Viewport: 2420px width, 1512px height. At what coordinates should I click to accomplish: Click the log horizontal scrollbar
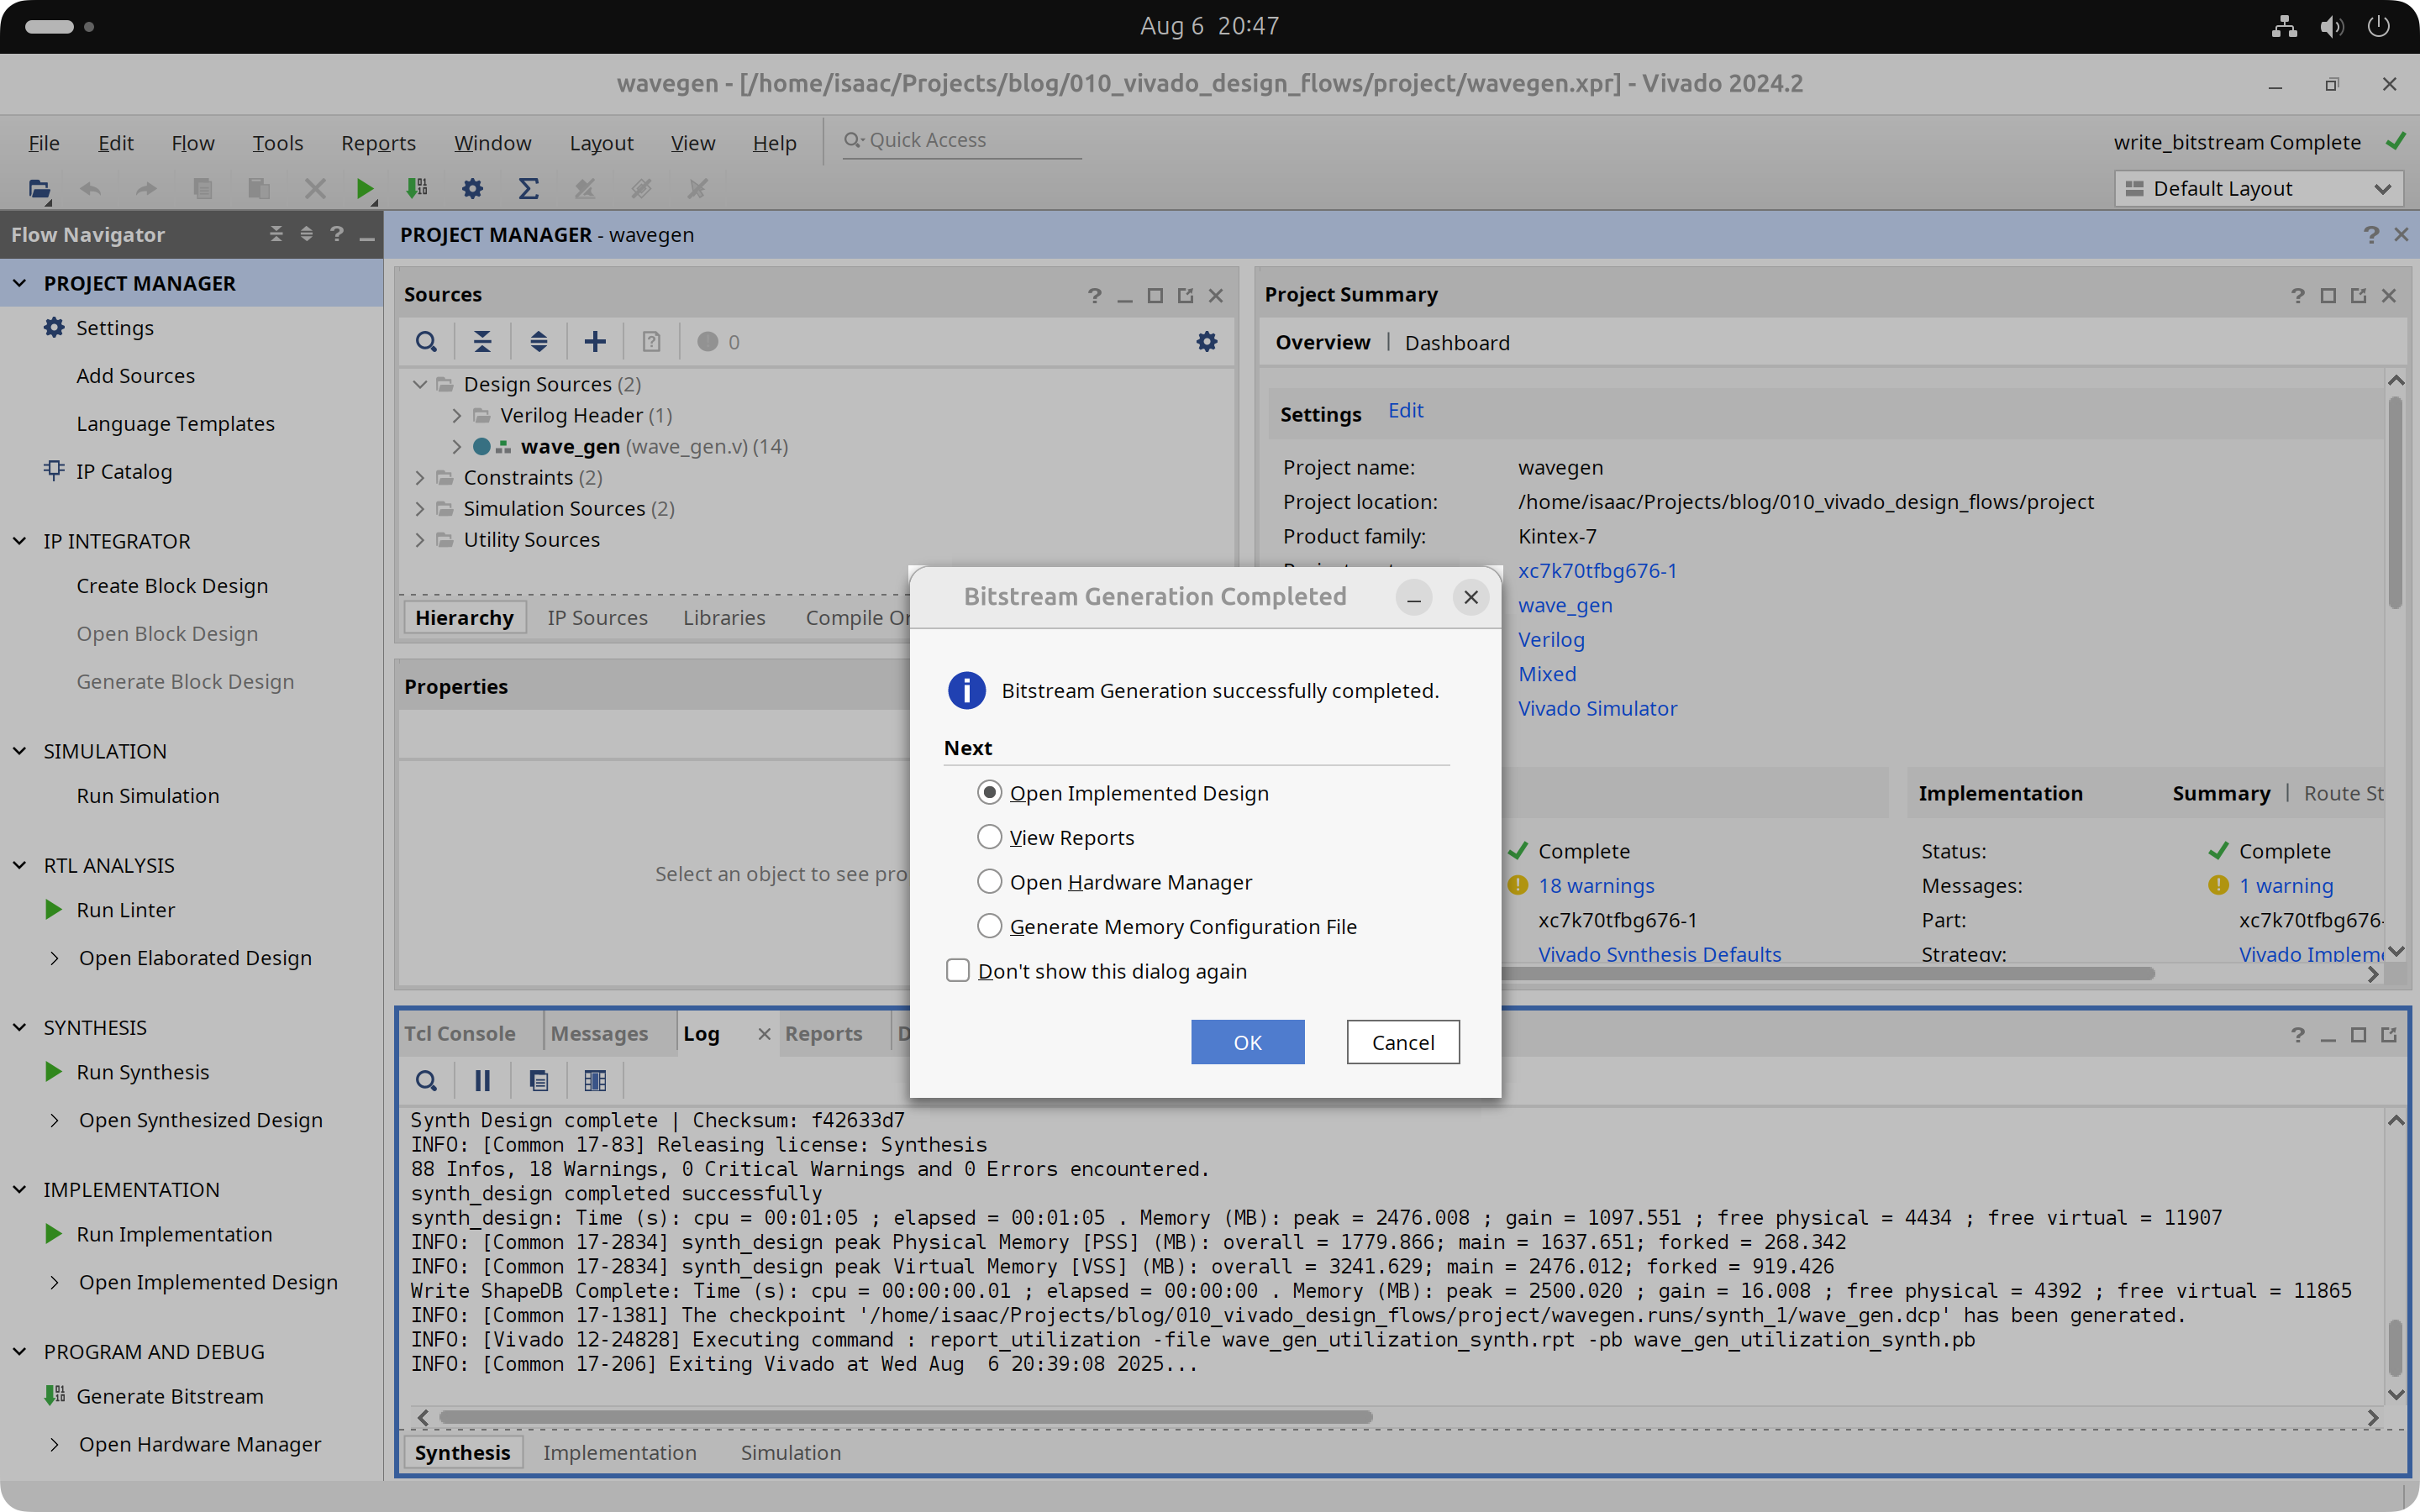905,1417
